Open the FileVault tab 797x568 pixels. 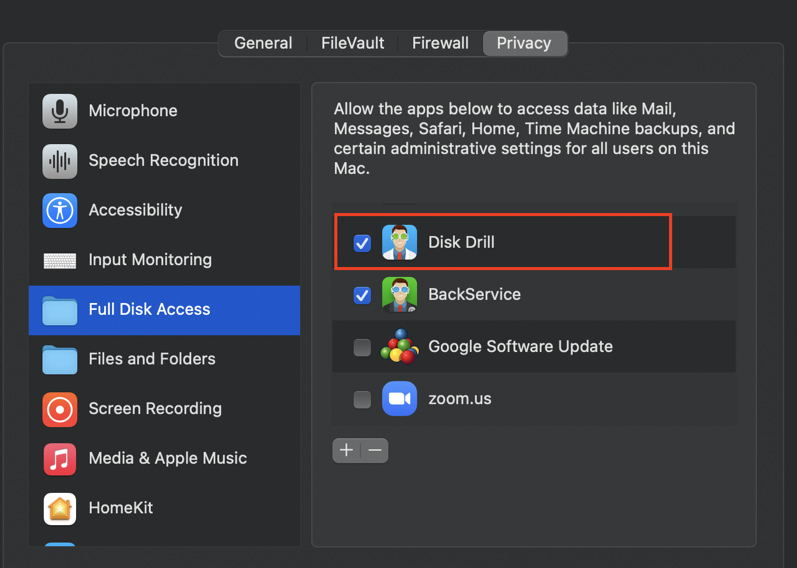pos(352,43)
